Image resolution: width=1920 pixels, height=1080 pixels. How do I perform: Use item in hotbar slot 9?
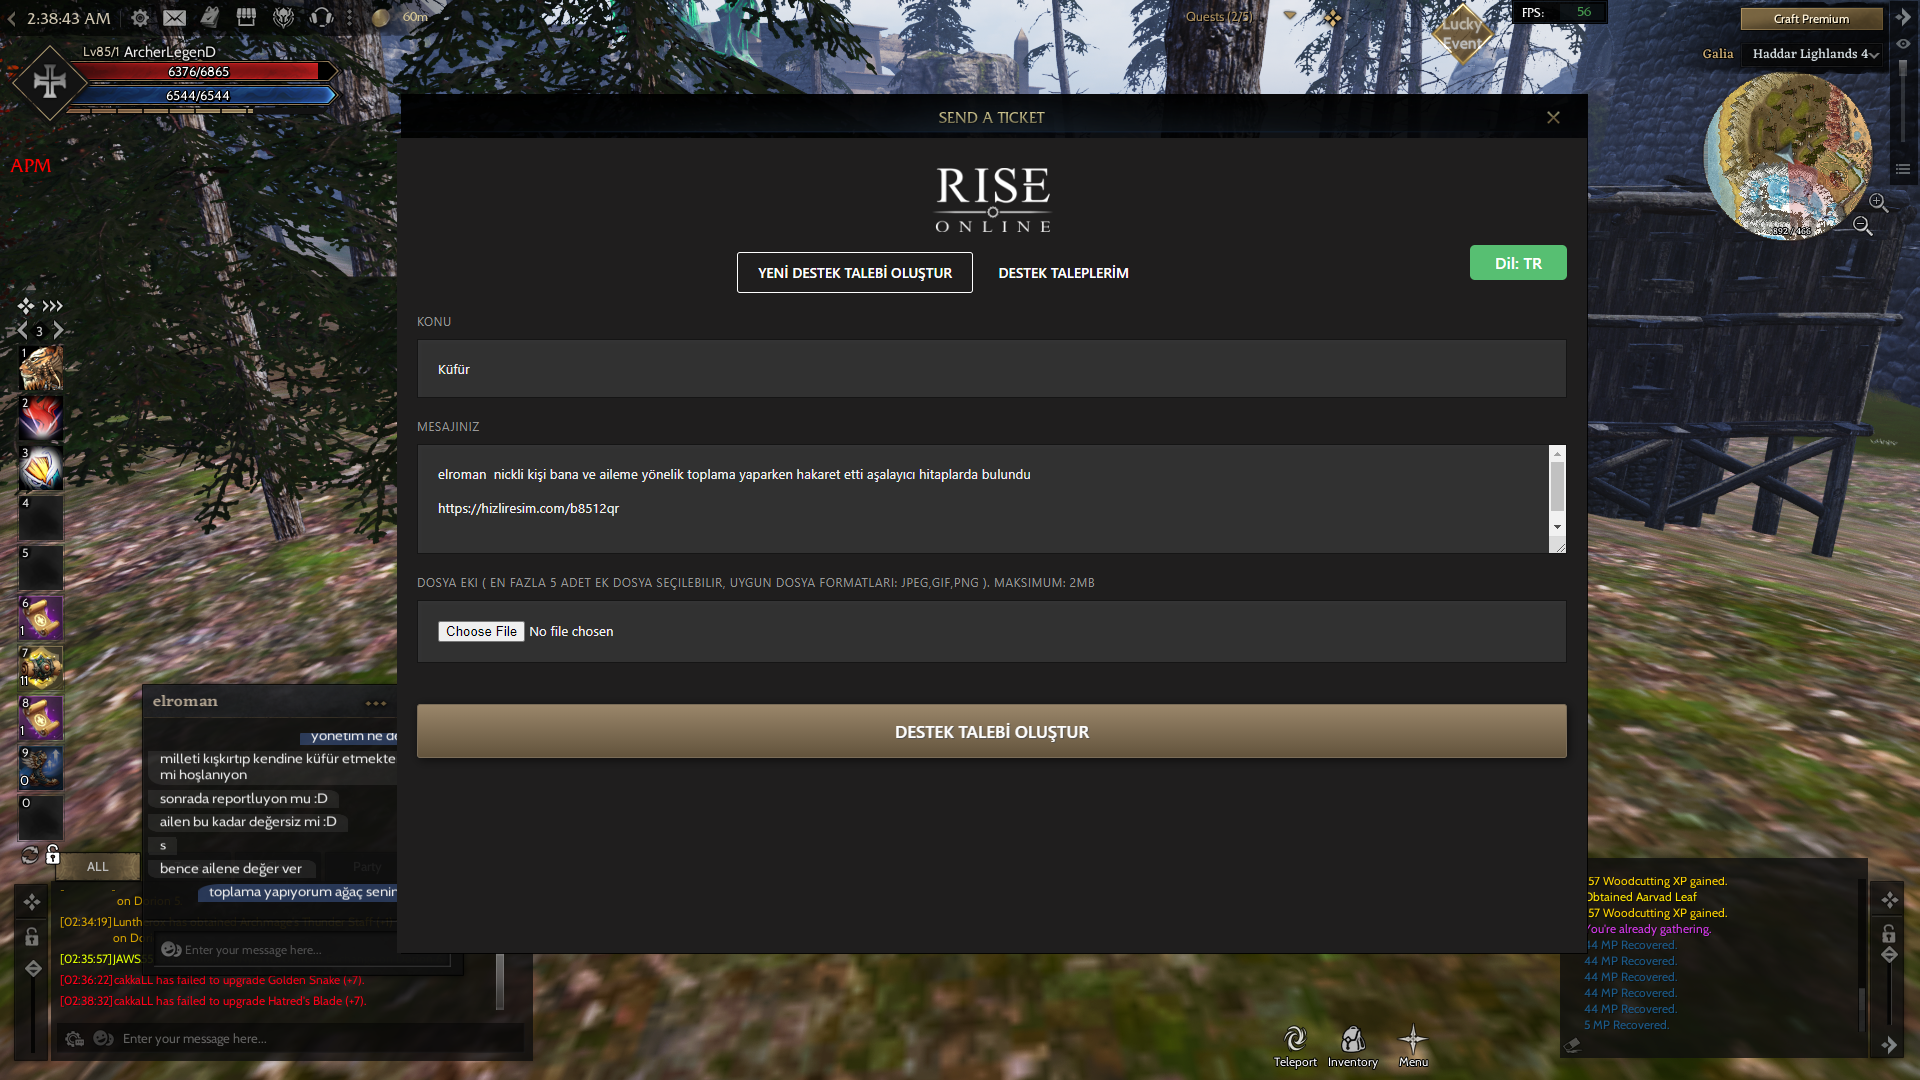pyautogui.click(x=41, y=768)
